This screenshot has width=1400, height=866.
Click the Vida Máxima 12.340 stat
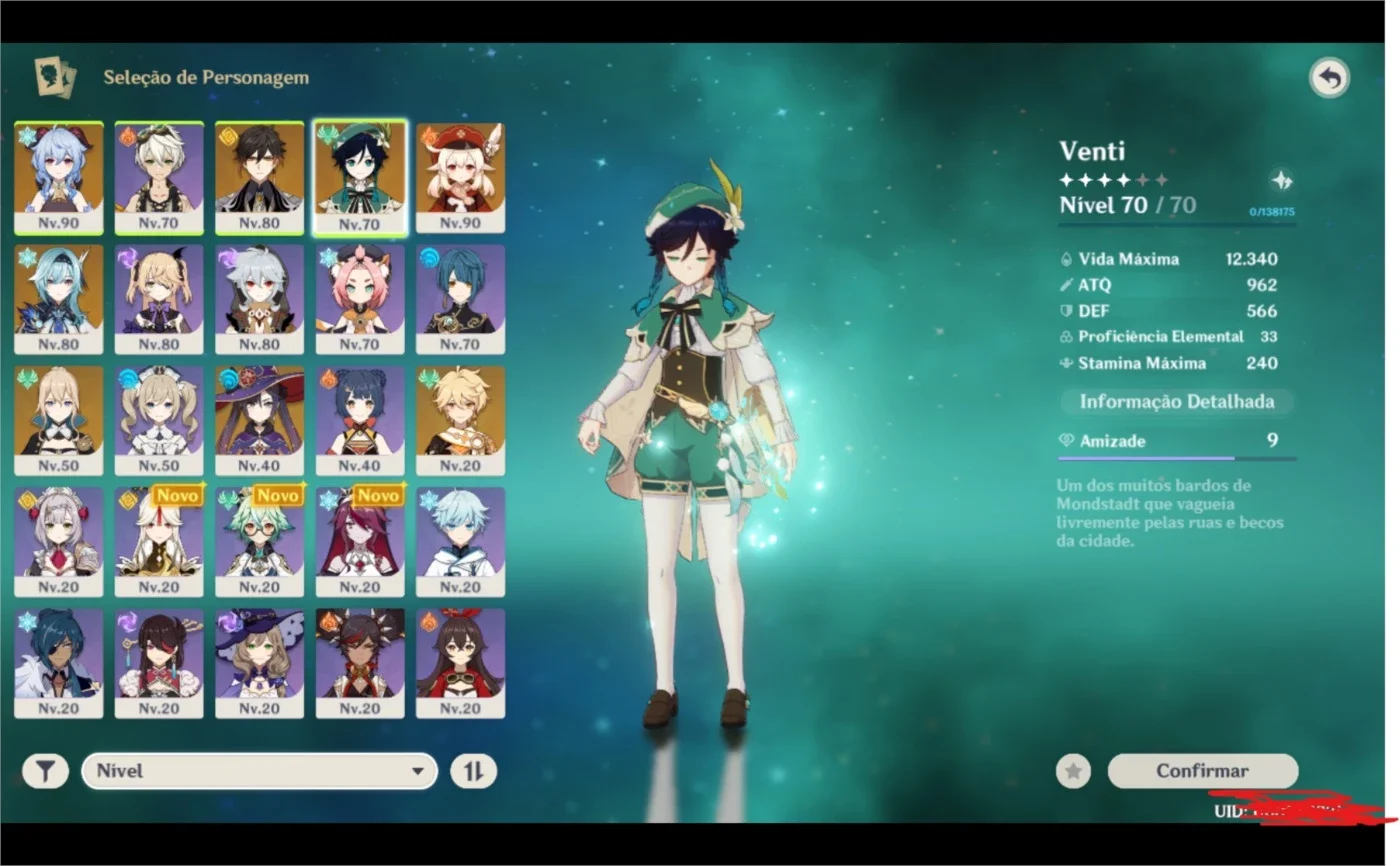(1168, 259)
